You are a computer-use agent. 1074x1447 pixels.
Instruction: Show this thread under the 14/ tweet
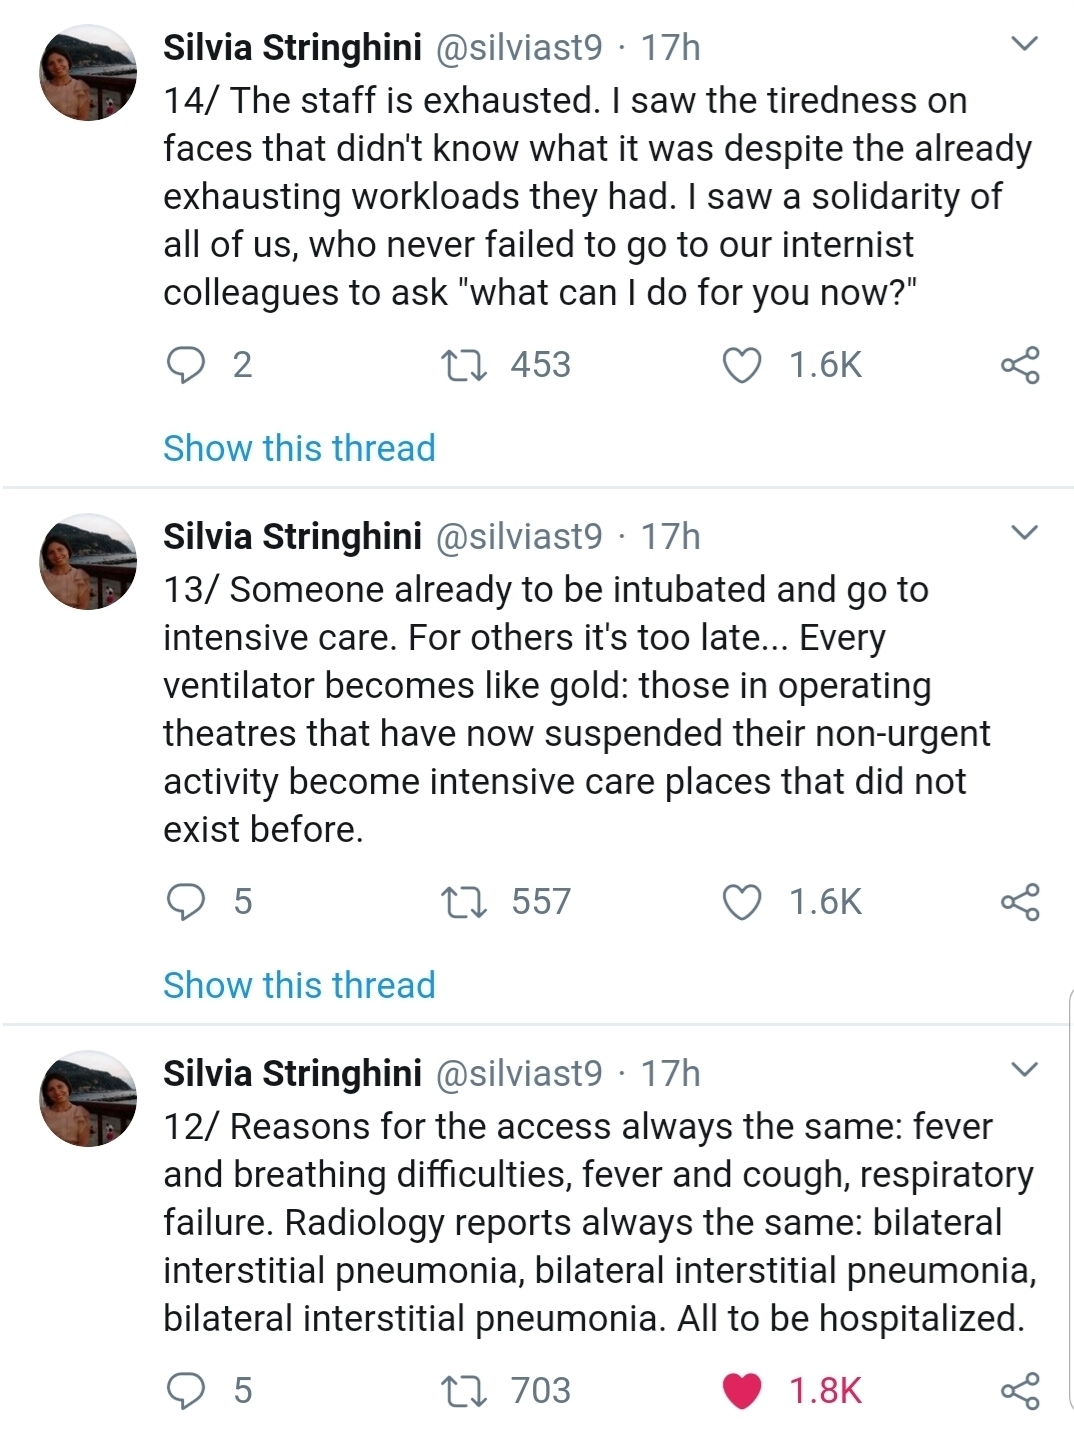pyautogui.click(x=299, y=448)
